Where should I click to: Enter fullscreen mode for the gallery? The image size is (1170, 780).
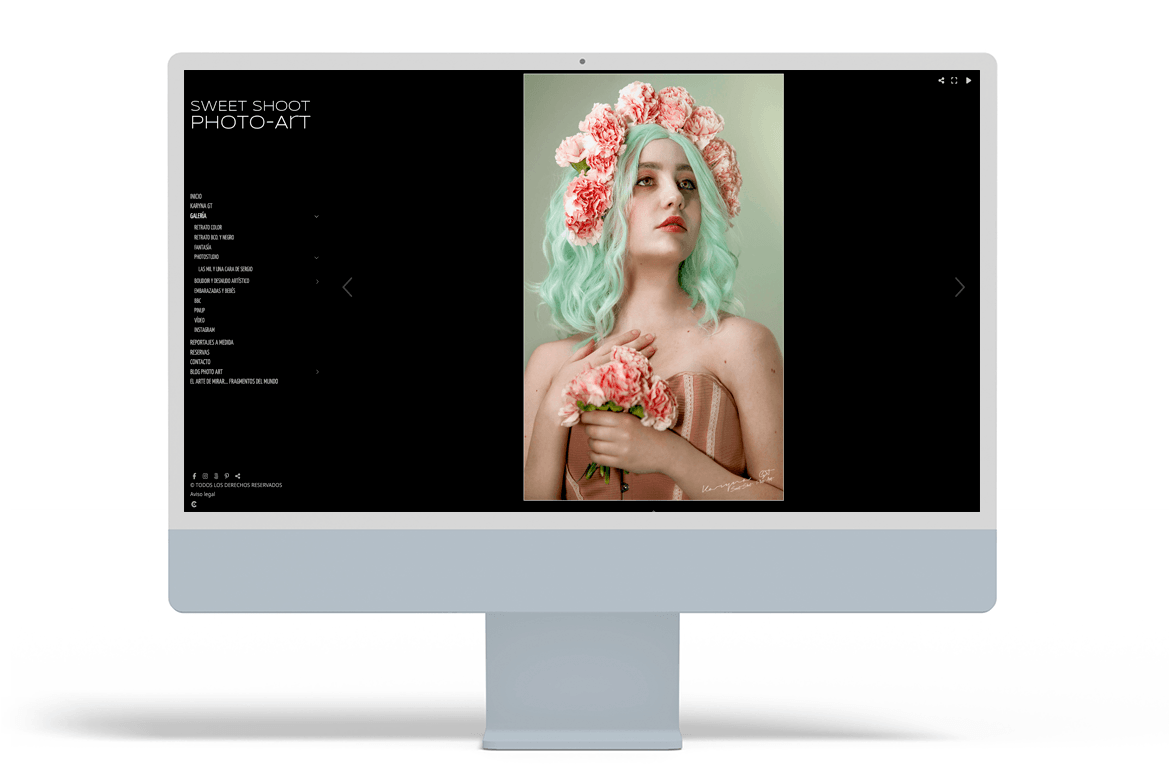coord(954,81)
